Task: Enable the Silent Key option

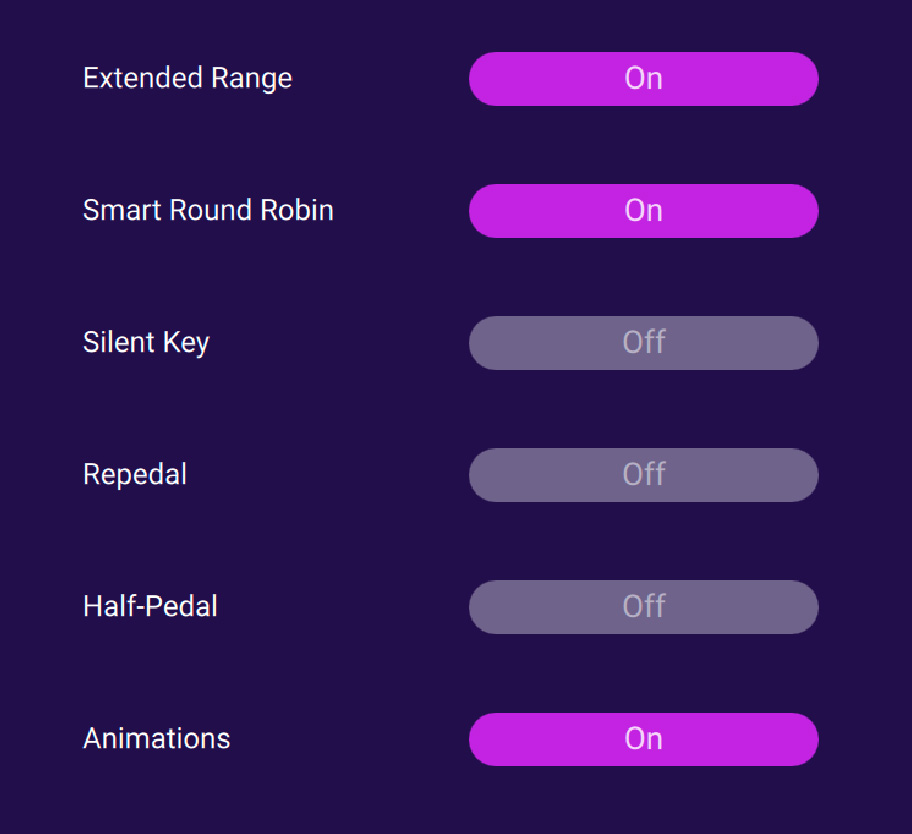Action: pos(643,342)
